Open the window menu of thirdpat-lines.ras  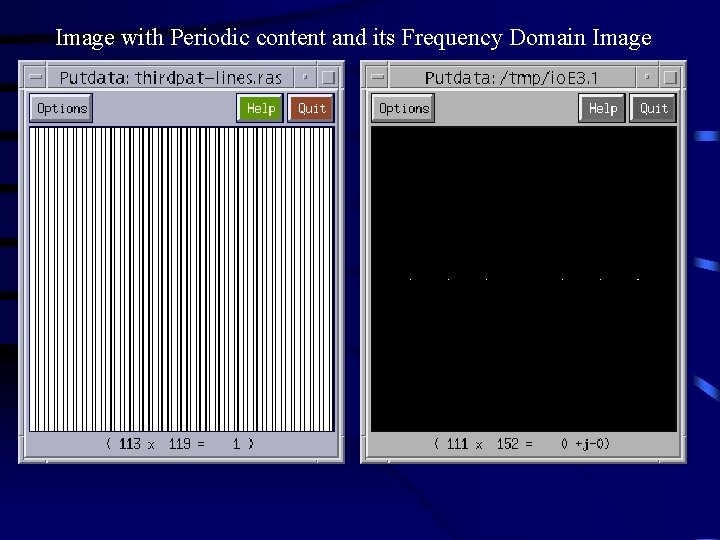(35, 77)
